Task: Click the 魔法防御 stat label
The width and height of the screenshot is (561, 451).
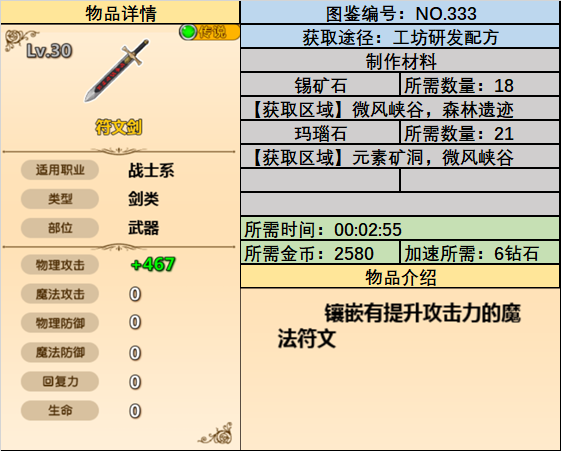Action: (60, 352)
